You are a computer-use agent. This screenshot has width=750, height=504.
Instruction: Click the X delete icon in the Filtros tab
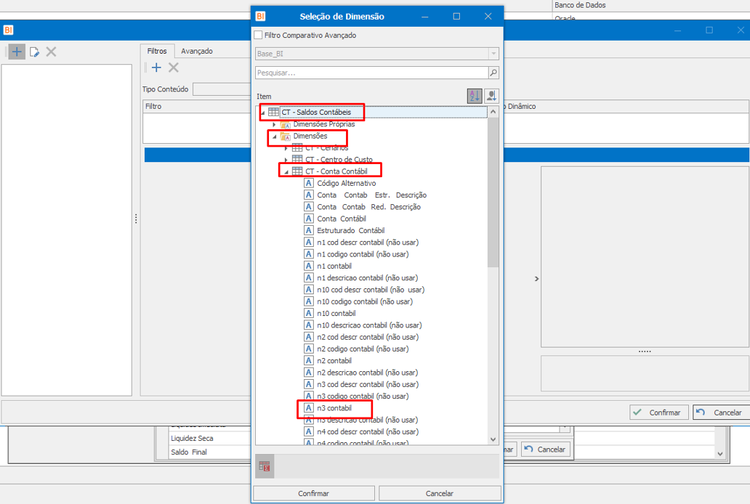tap(174, 68)
